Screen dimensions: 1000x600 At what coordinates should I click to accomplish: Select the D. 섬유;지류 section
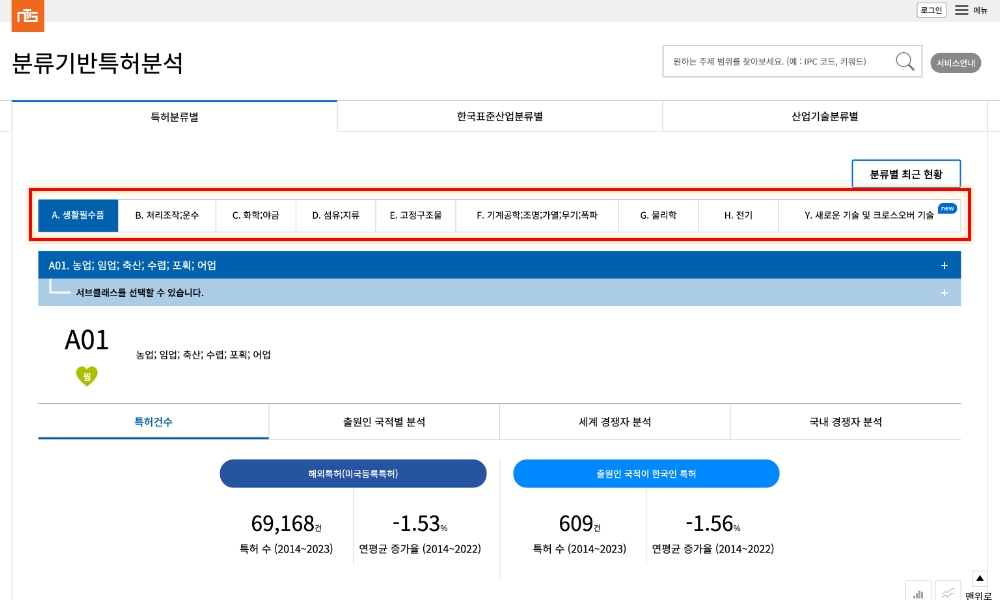[335, 216]
